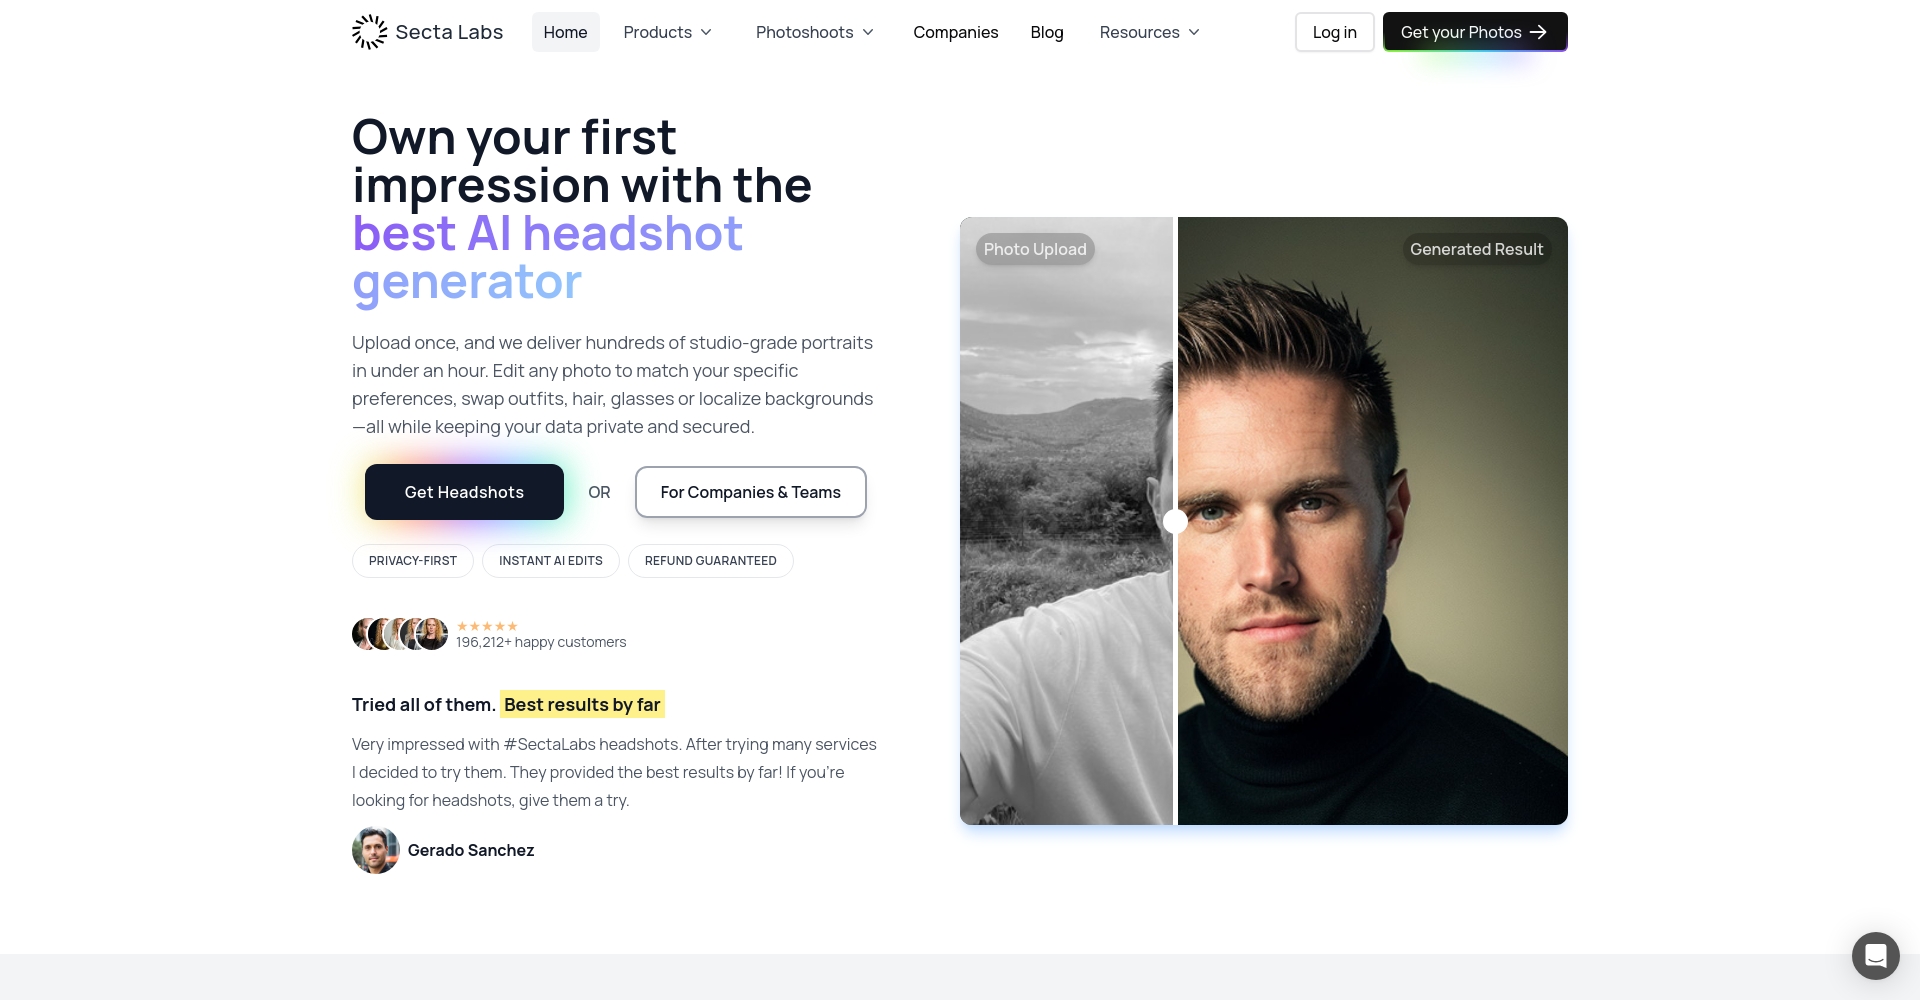Go to the Home tab

tap(565, 32)
